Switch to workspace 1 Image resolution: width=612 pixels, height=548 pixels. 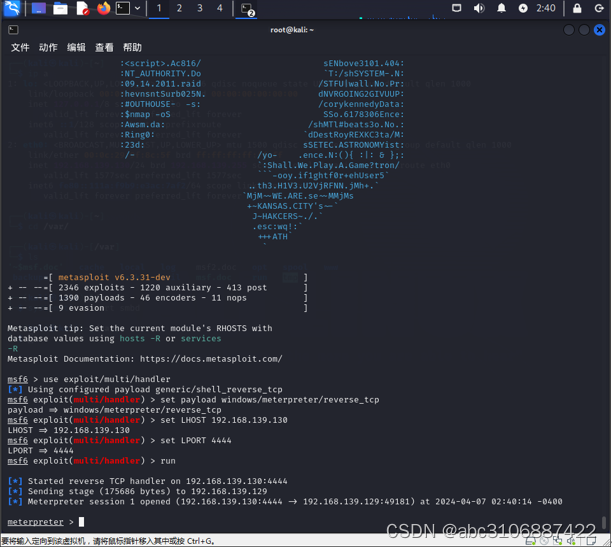pyautogui.click(x=159, y=8)
